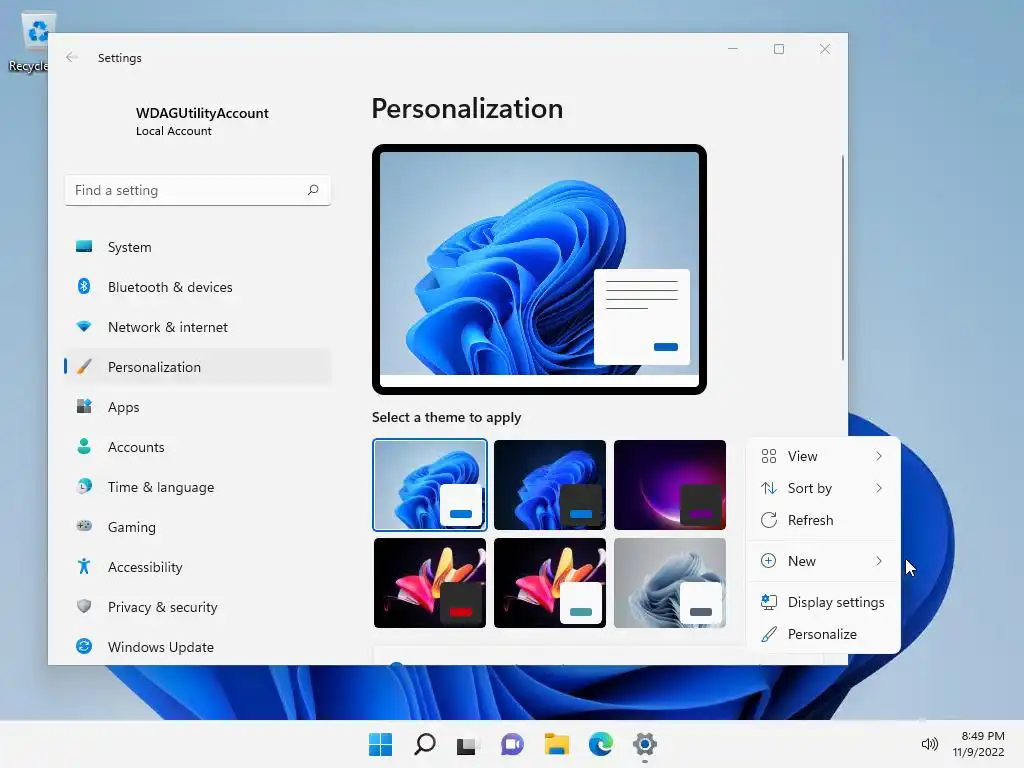The height and width of the screenshot is (768, 1024).
Task: Open Task View on the taskbar
Action: pyautogui.click(x=467, y=744)
